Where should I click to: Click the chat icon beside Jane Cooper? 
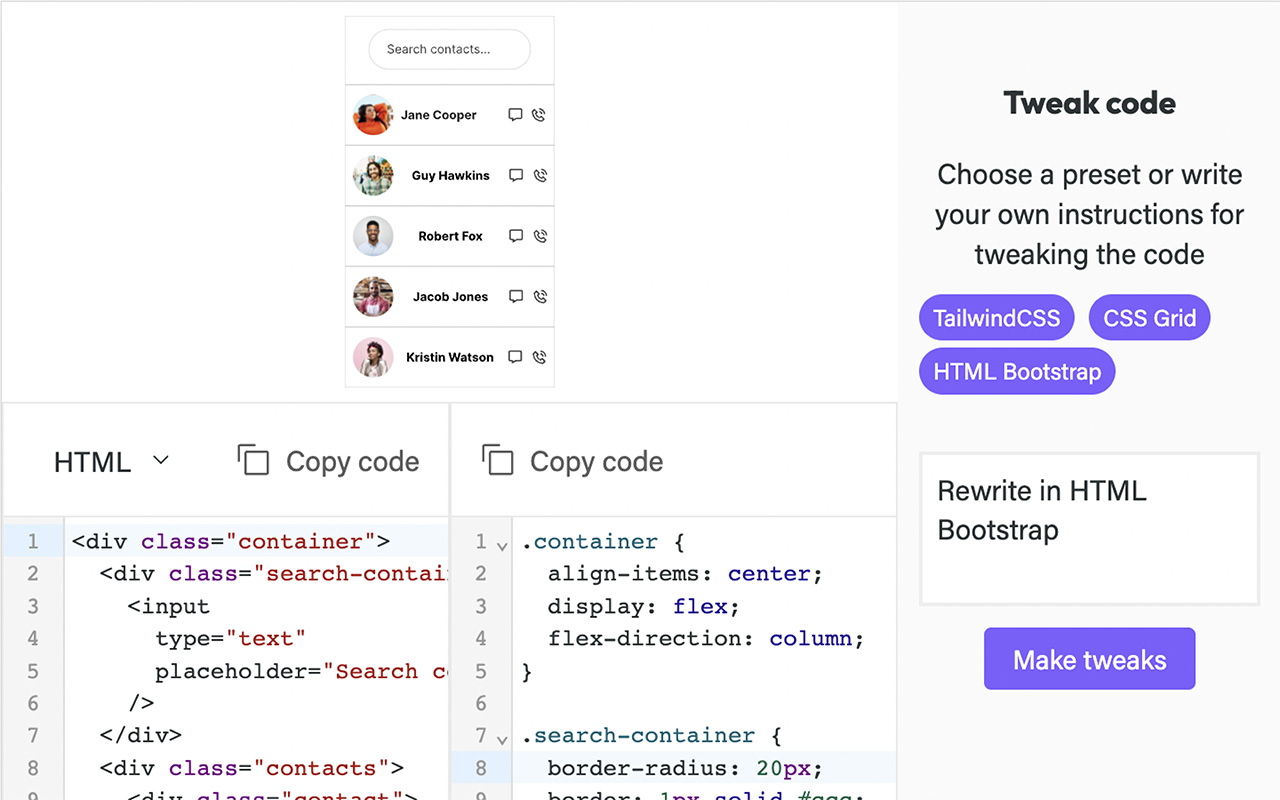coord(515,115)
